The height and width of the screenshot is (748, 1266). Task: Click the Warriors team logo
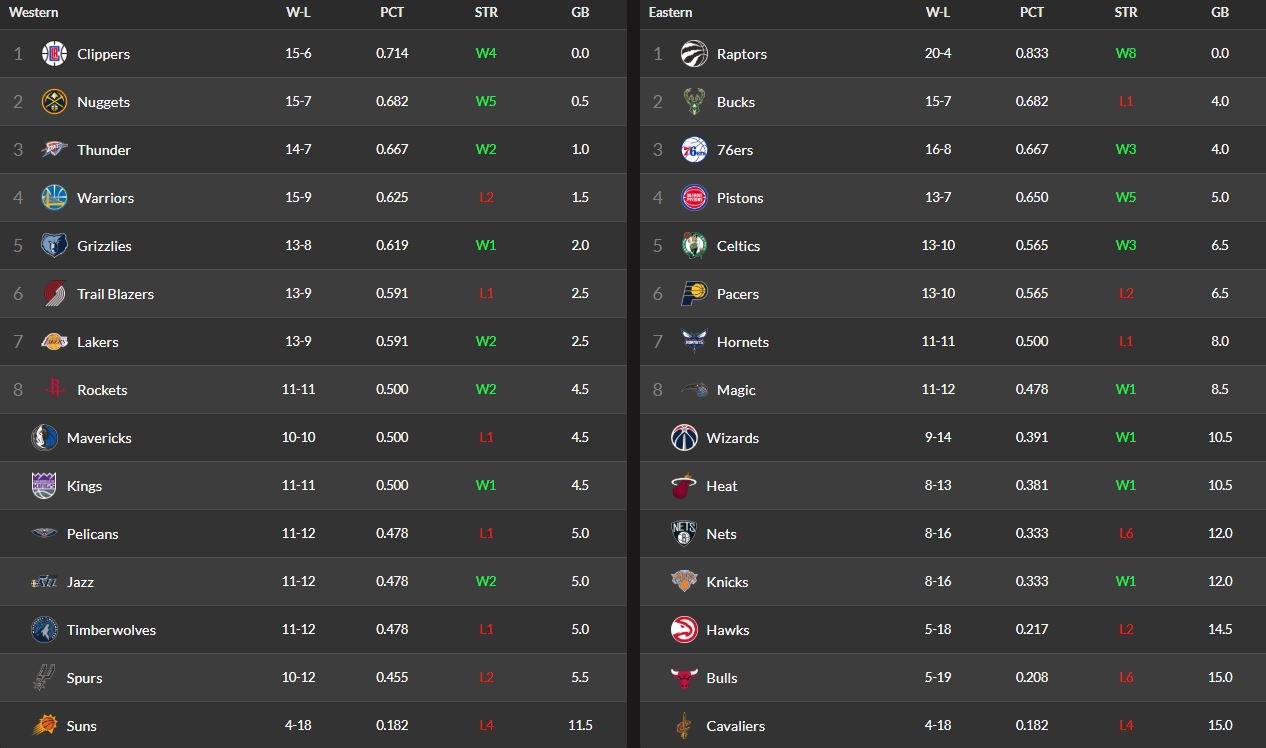click(54, 198)
